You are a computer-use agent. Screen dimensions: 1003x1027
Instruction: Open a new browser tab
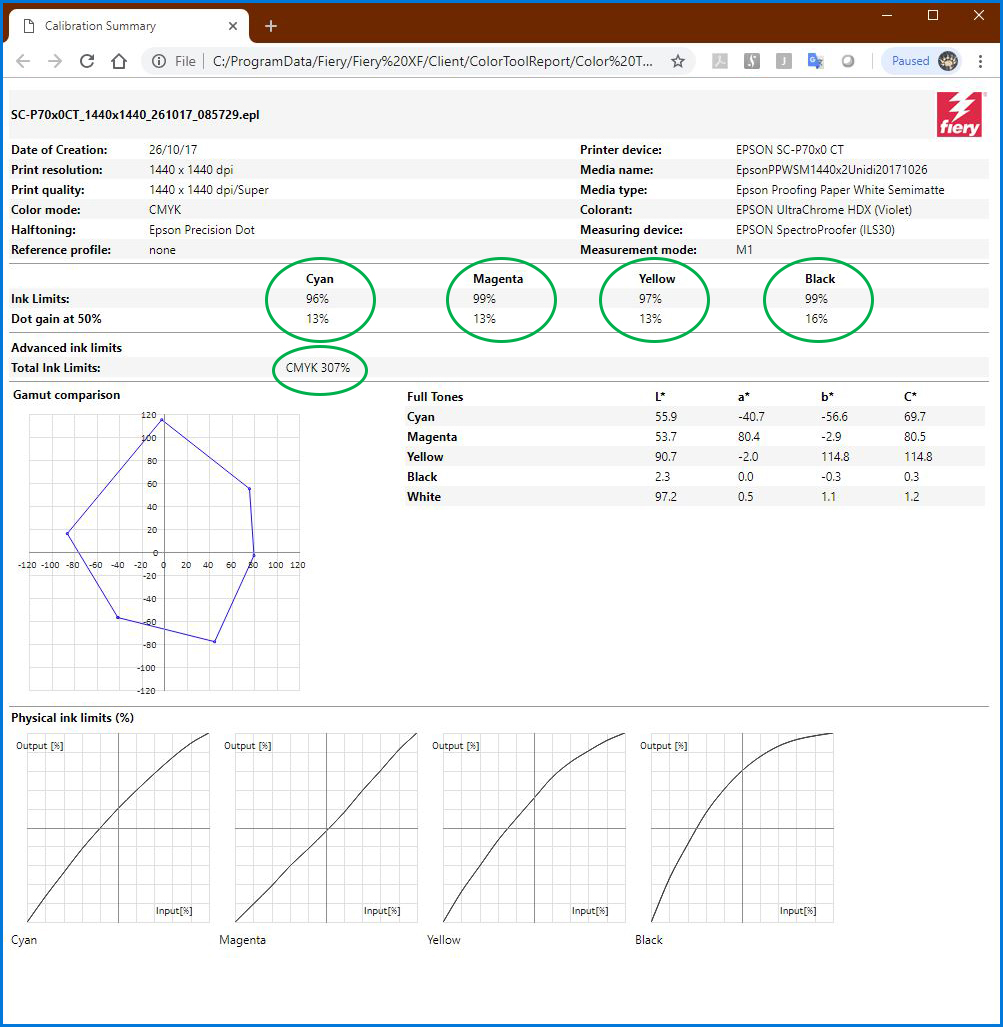(x=271, y=26)
